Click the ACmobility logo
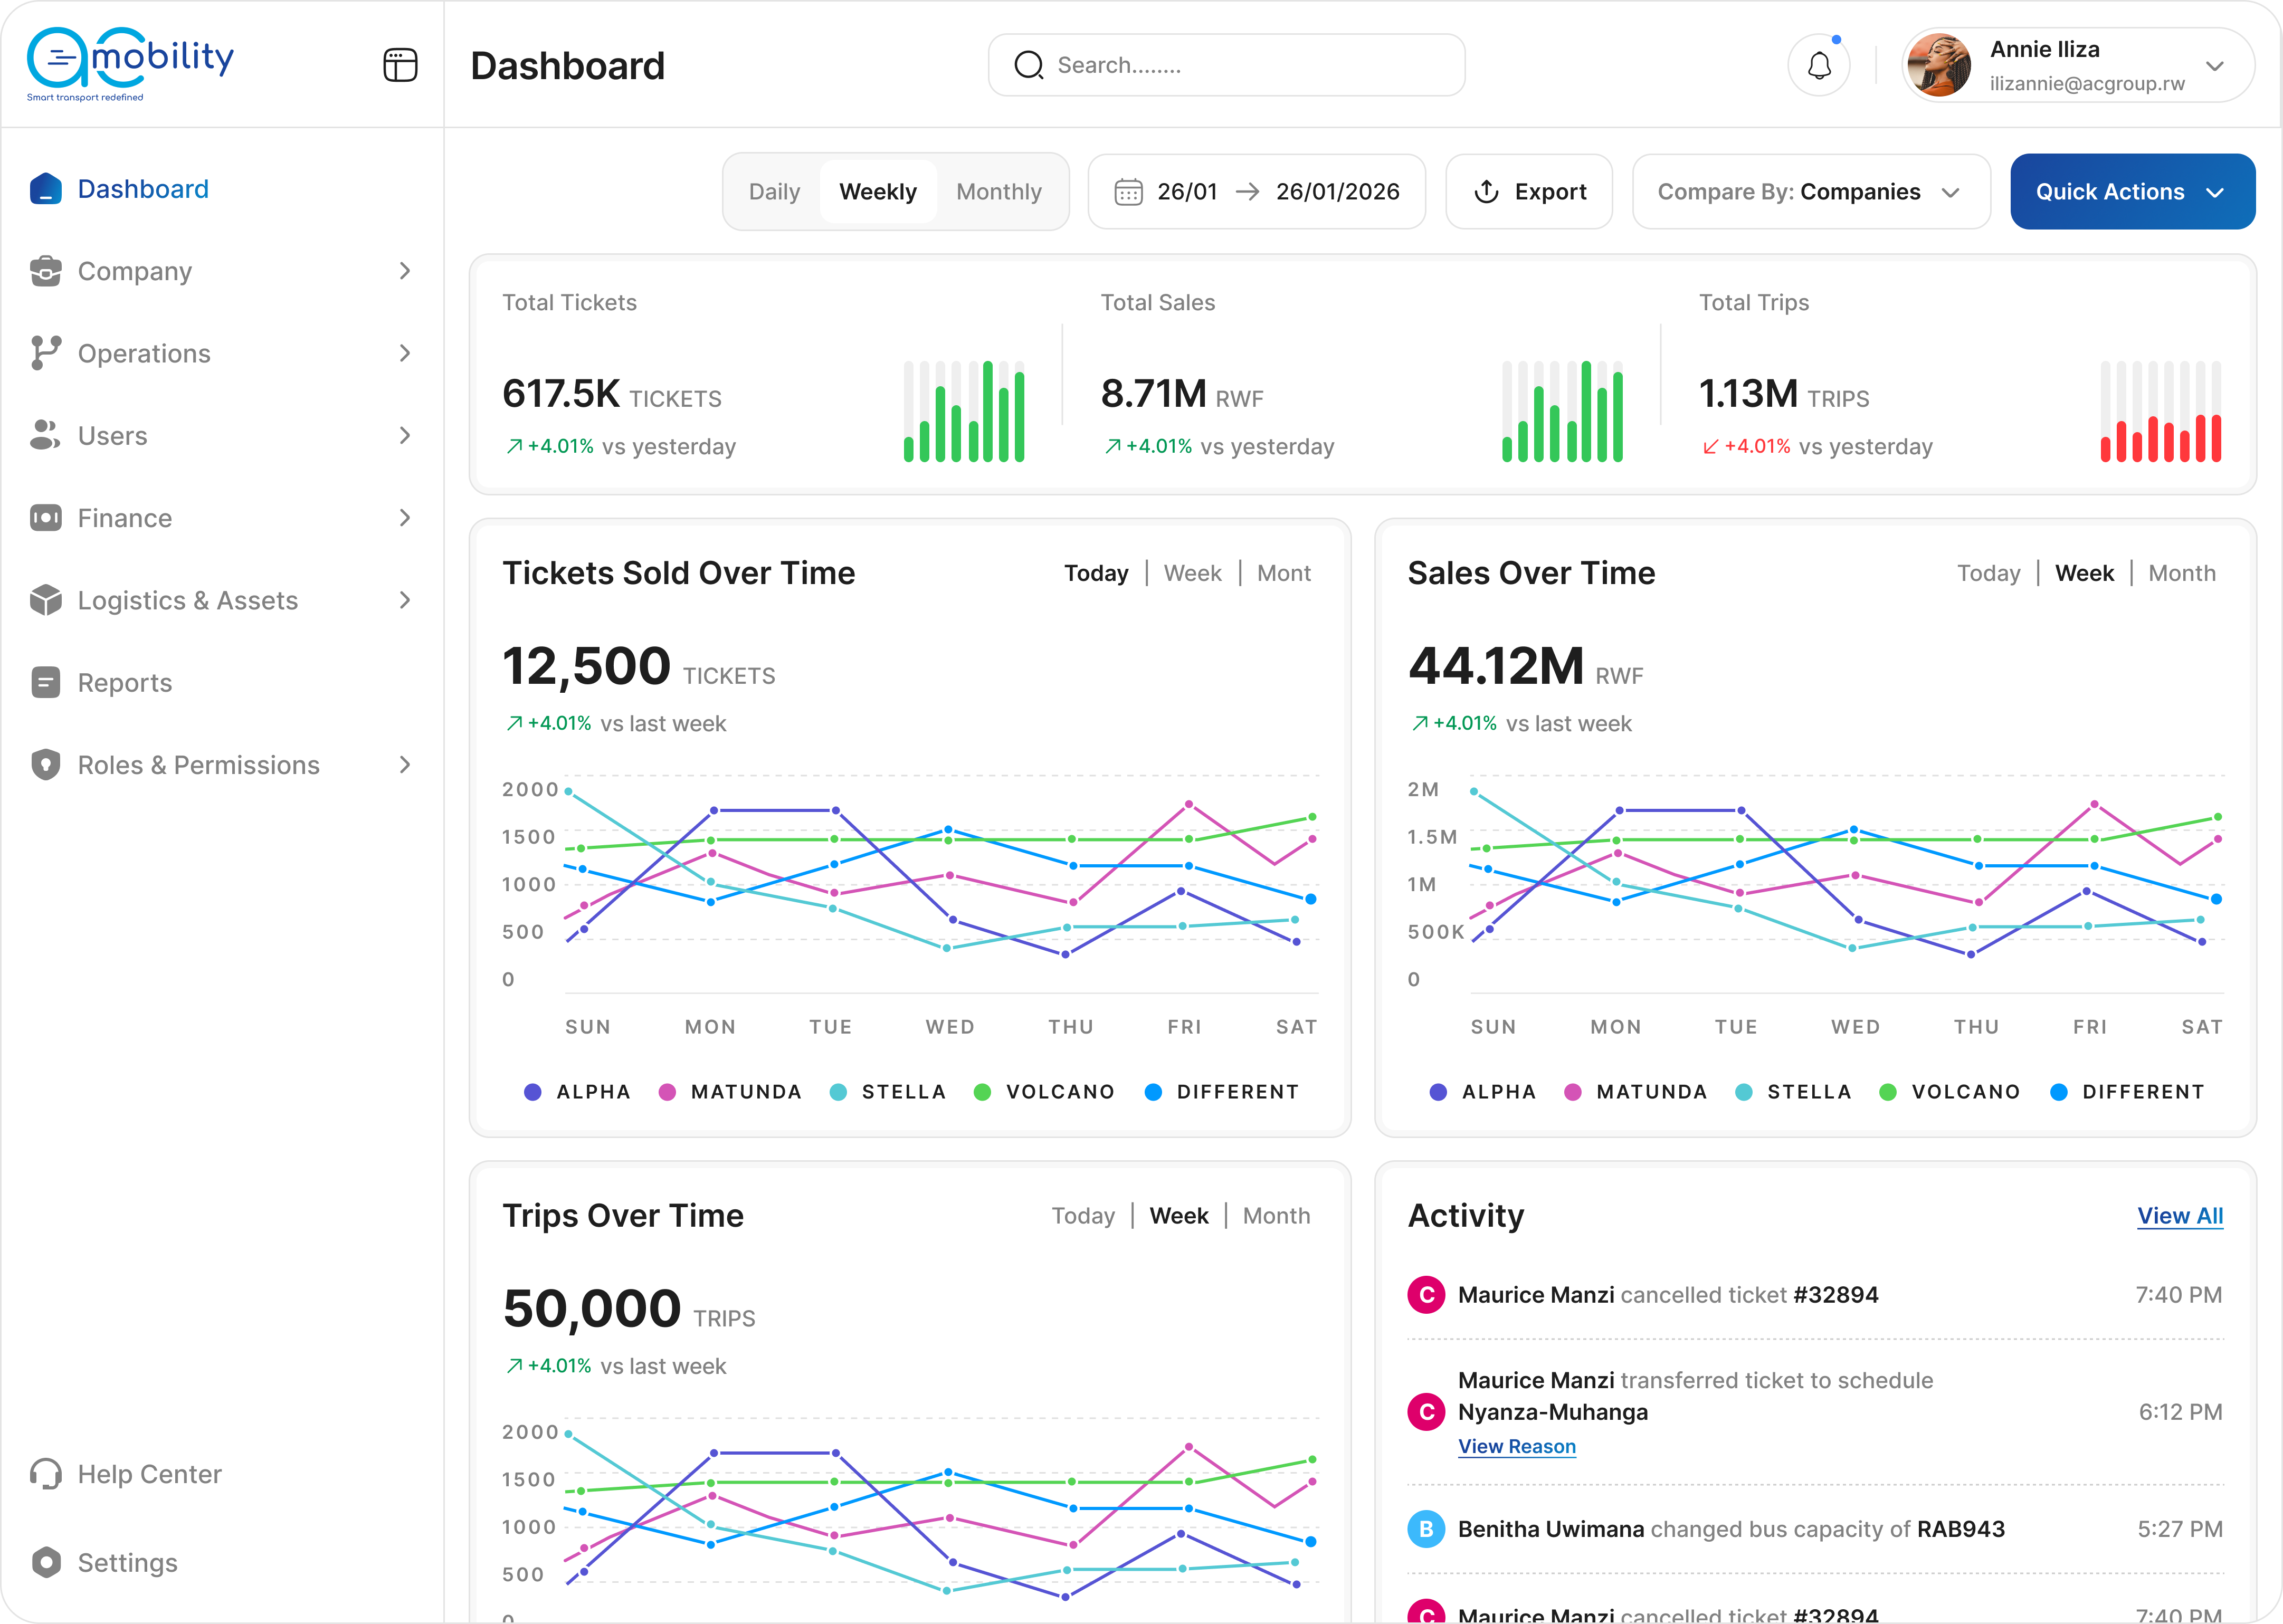Image resolution: width=2283 pixels, height=1624 pixels. pyautogui.click(x=130, y=64)
